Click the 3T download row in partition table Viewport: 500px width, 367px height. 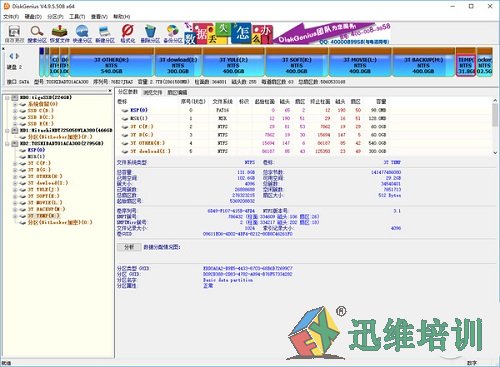tap(253, 151)
